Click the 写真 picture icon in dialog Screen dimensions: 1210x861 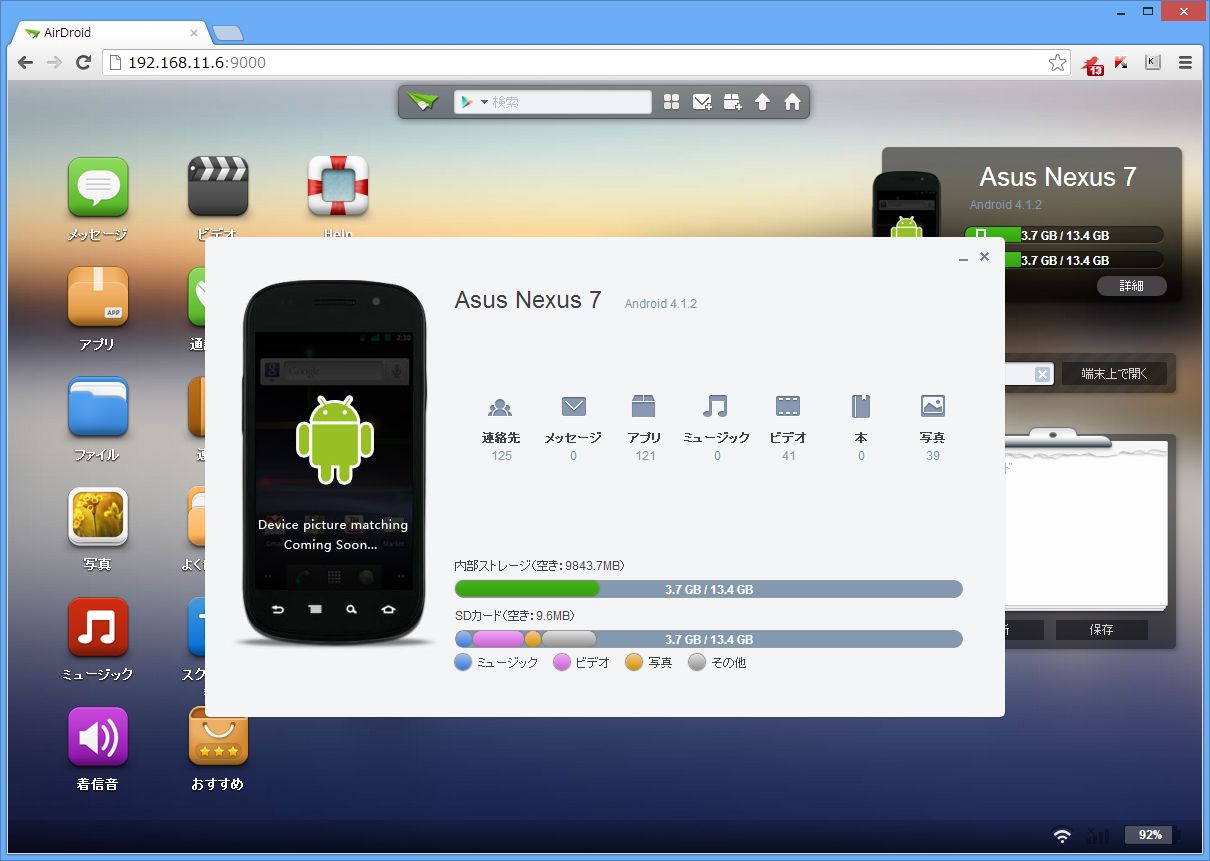pos(933,405)
